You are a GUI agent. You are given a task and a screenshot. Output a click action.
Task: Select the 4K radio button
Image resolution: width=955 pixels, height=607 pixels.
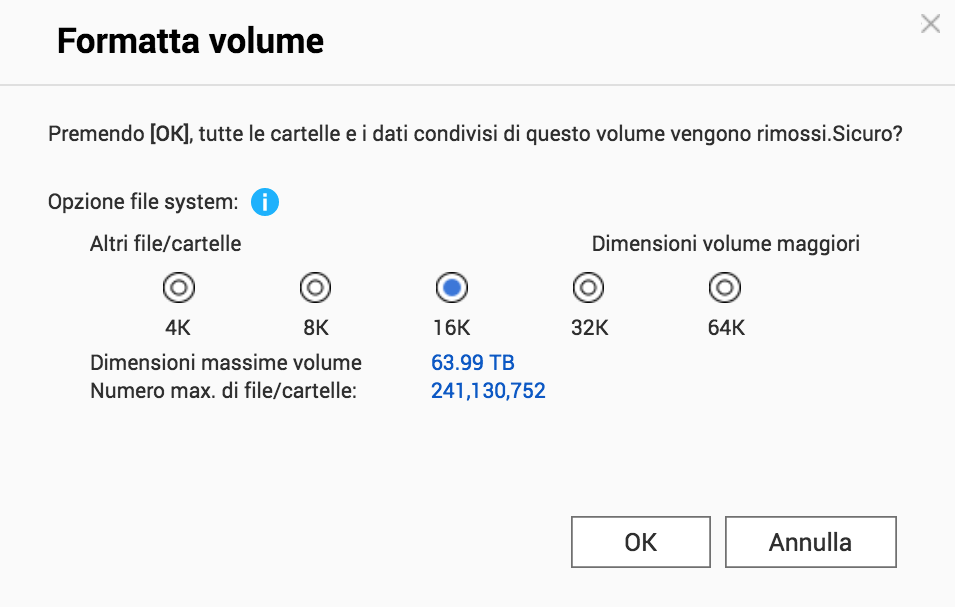[x=179, y=288]
